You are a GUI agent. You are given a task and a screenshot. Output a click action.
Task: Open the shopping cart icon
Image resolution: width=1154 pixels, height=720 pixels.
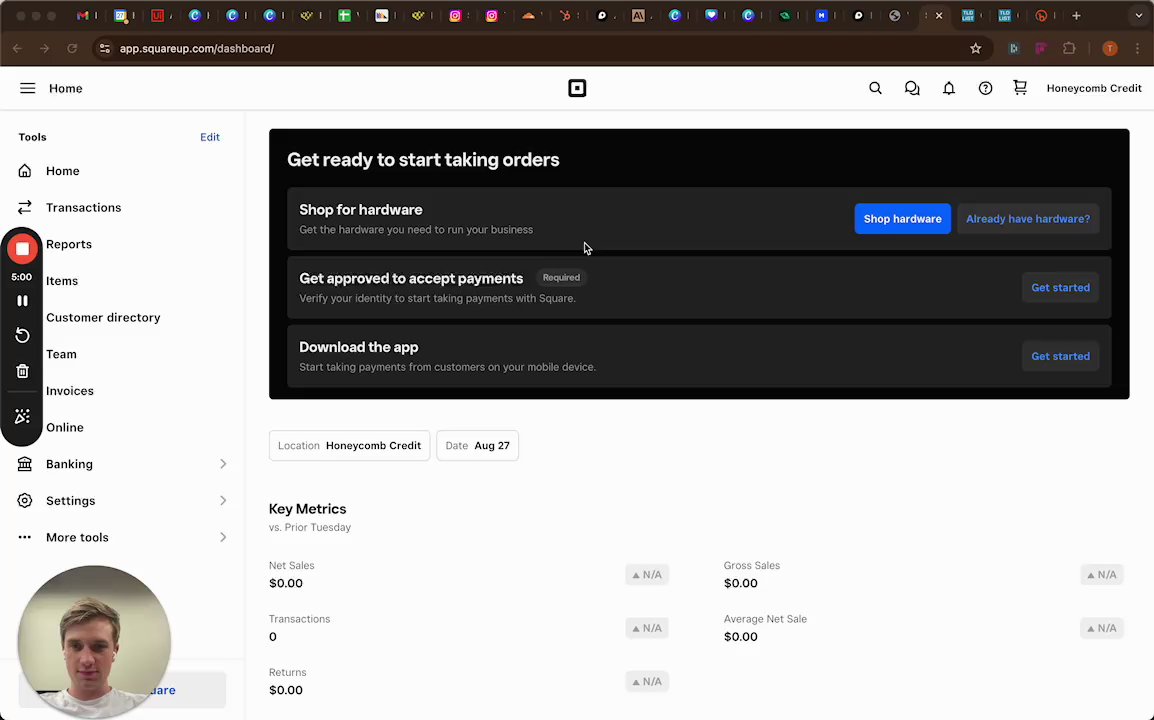click(1020, 88)
